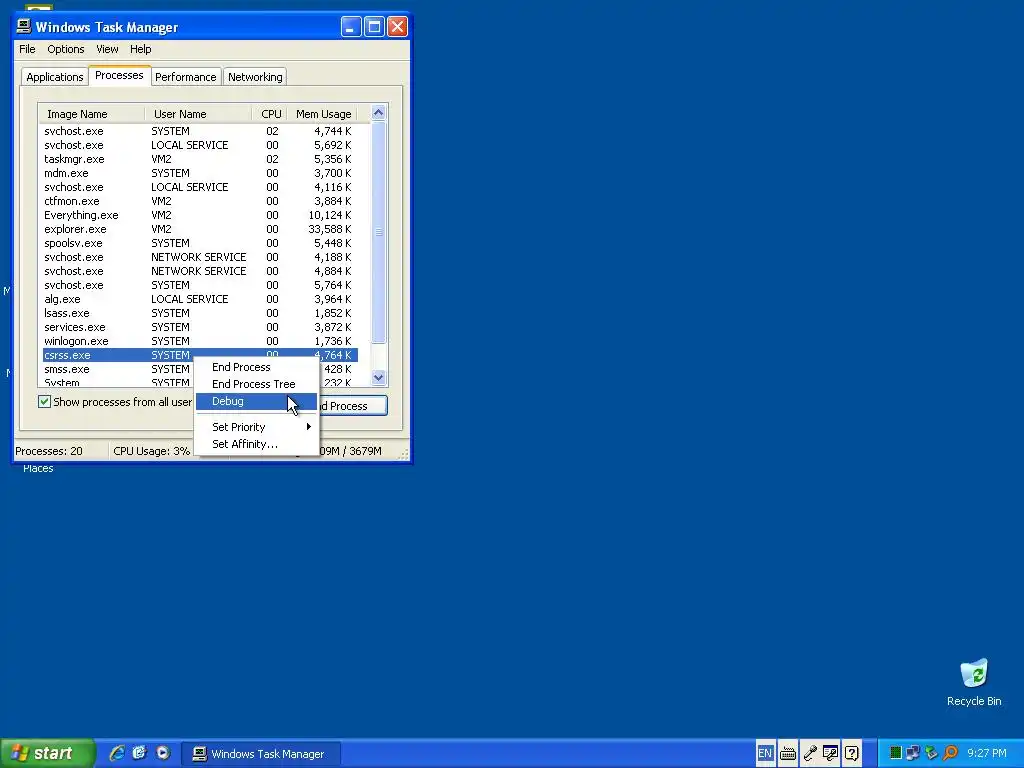Click the process list scrollbar thumb
This screenshot has width=1024, height=768.
coord(378,232)
